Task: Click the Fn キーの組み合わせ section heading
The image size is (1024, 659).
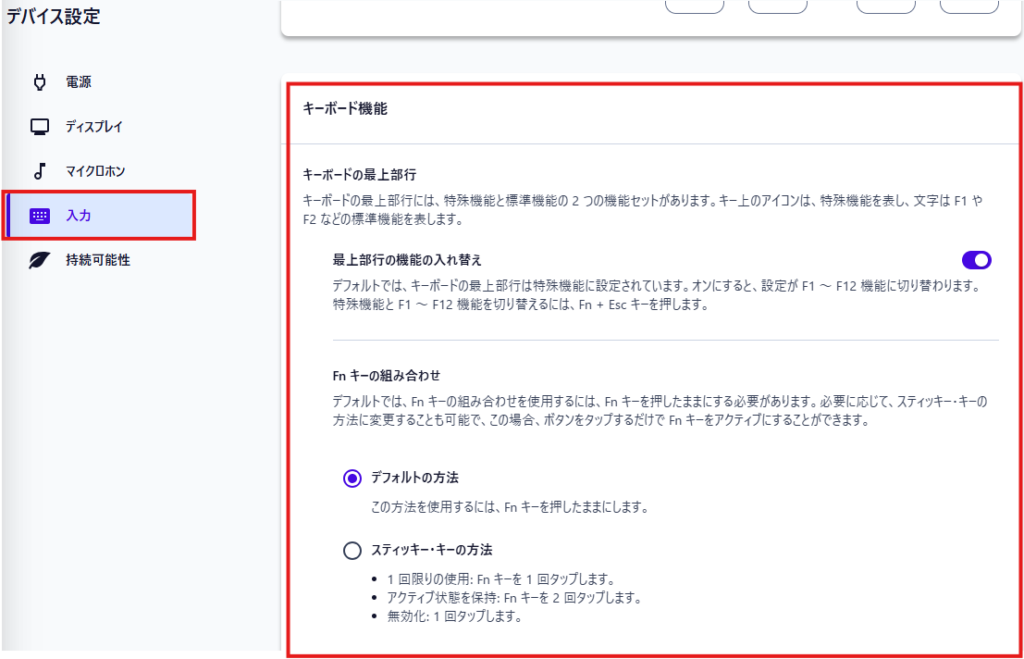Action: pyautogui.click(x=385, y=376)
